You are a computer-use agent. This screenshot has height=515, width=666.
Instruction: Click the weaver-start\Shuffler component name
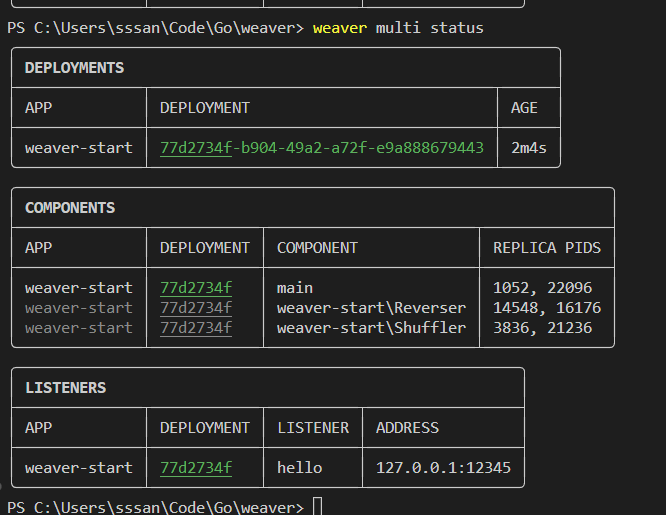tap(371, 328)
